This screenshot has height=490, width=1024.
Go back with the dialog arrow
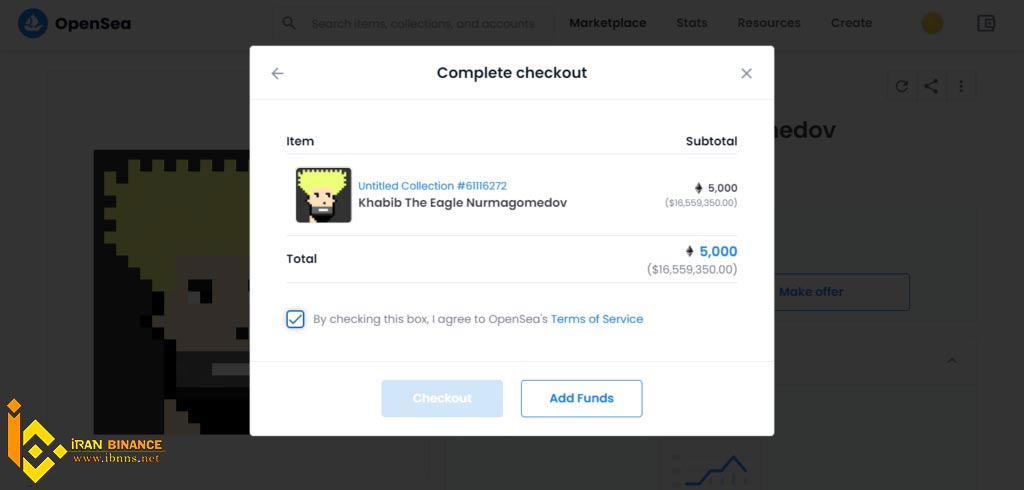(x=278, y=73)
